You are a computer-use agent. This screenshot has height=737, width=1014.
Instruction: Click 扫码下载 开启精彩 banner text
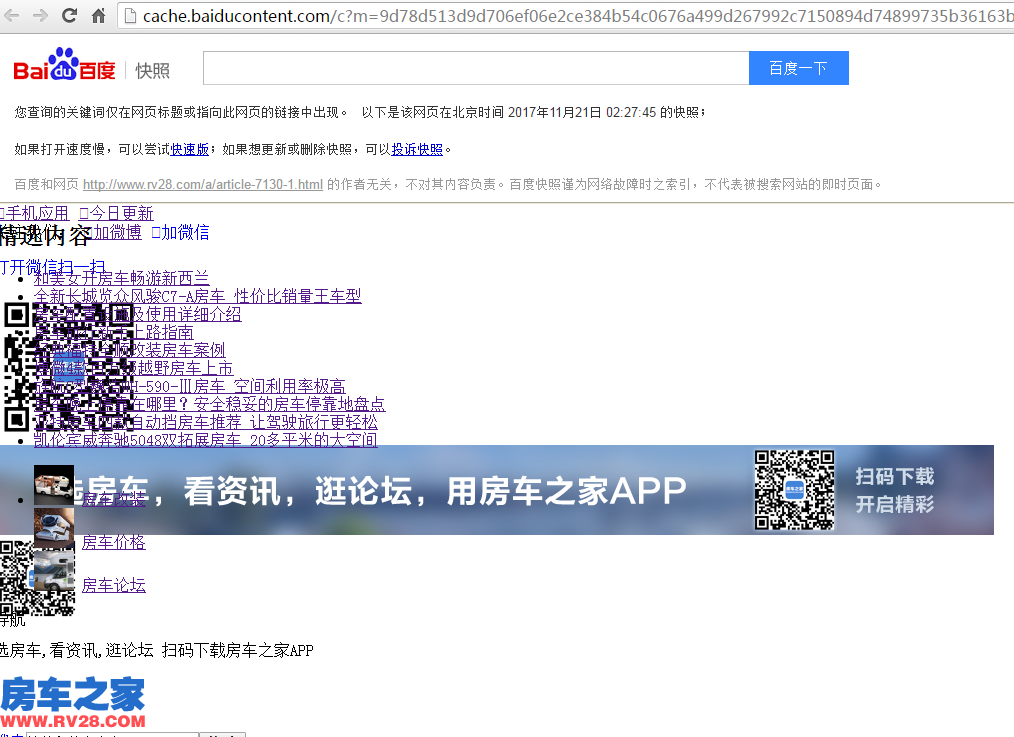point(895,490)
